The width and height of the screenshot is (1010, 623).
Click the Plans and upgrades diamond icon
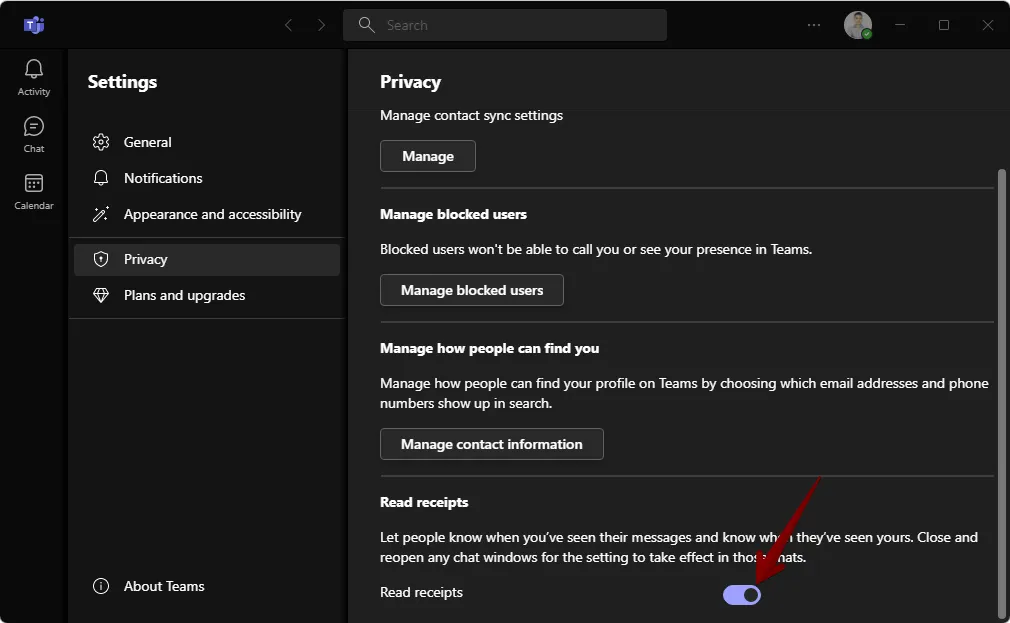101,295
